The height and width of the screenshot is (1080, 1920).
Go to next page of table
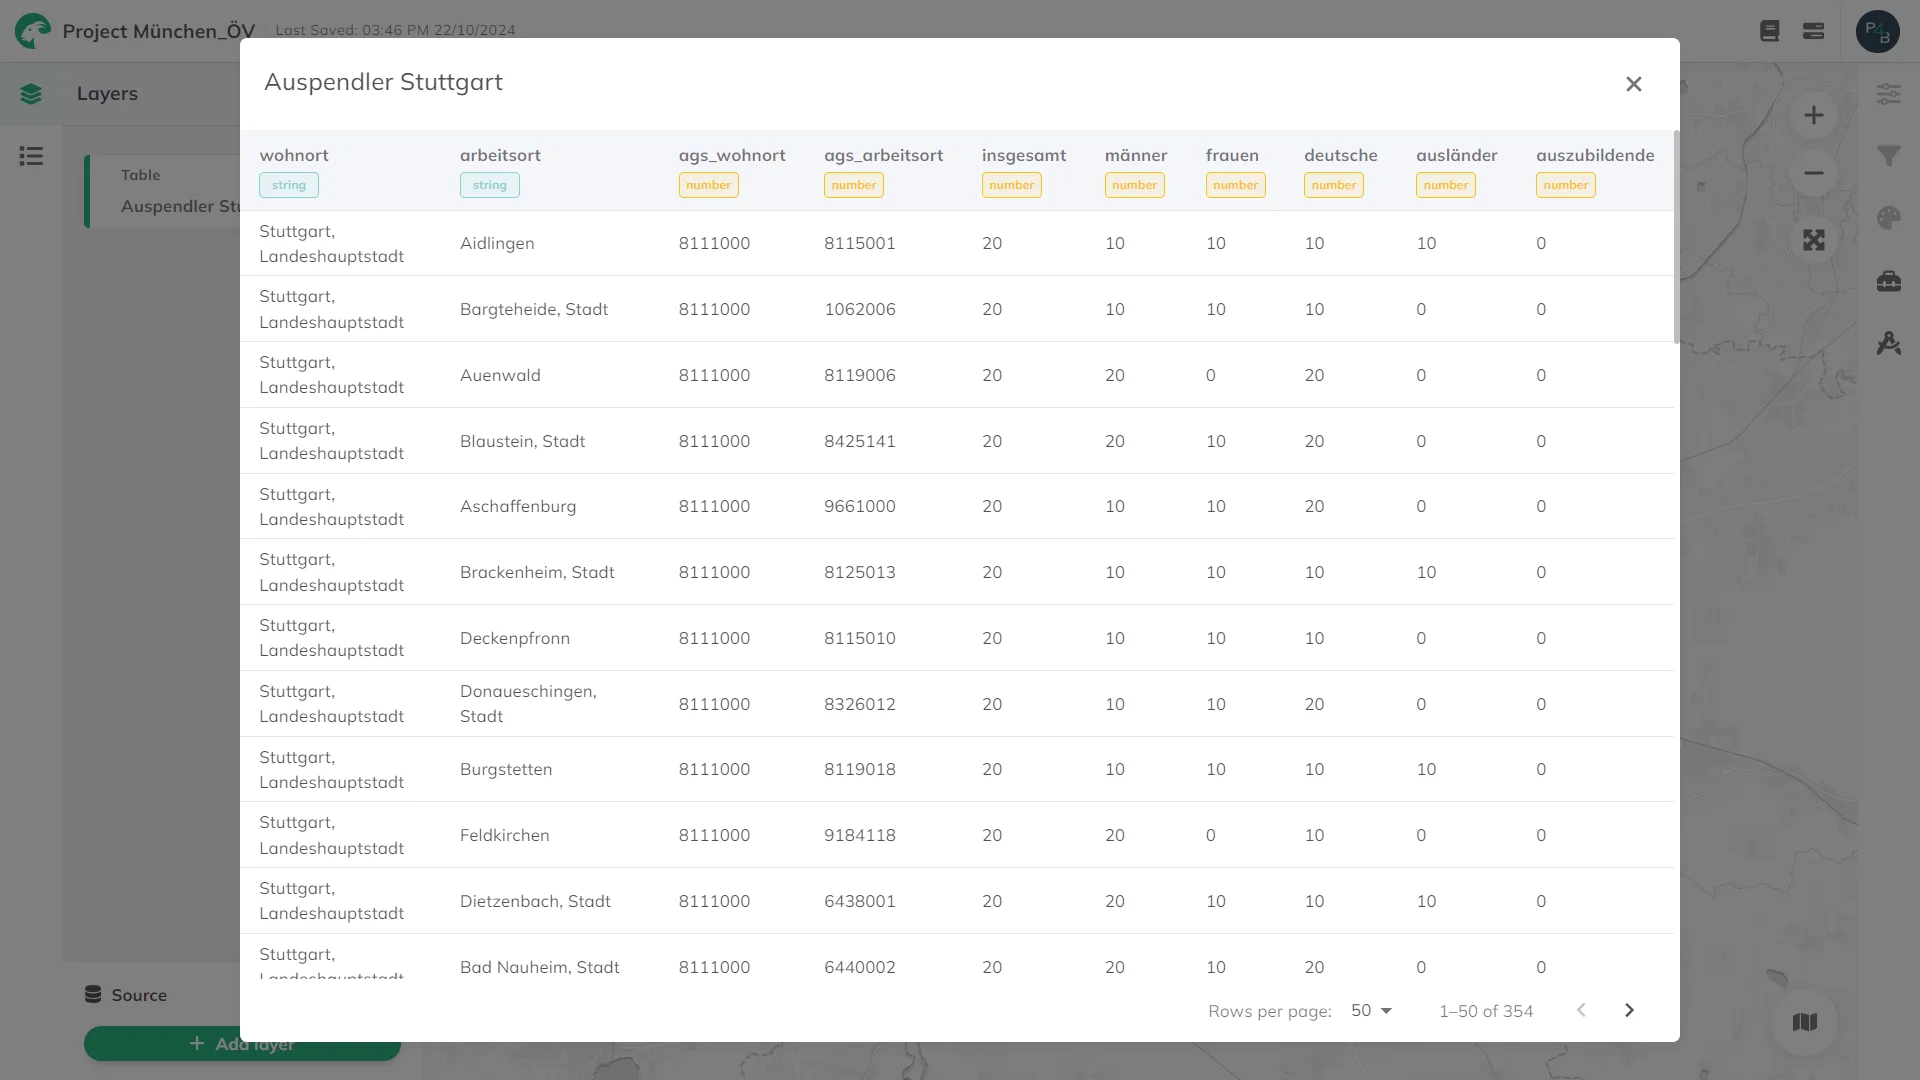point(1629,1011)
